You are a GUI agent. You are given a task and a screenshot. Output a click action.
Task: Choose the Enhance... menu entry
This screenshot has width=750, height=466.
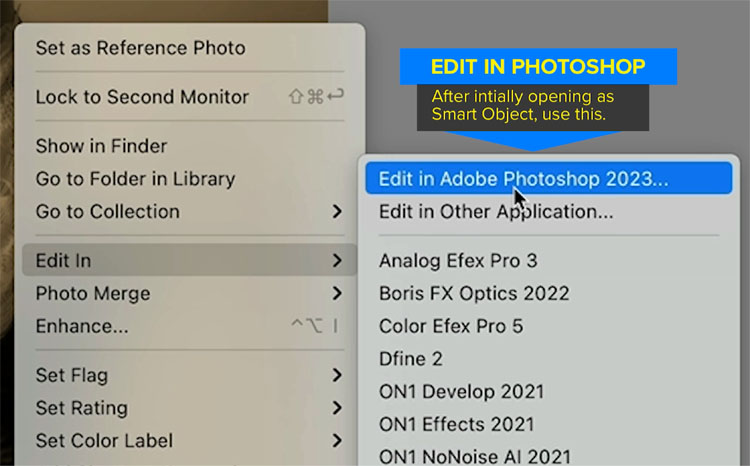click(x=189, y=326)
